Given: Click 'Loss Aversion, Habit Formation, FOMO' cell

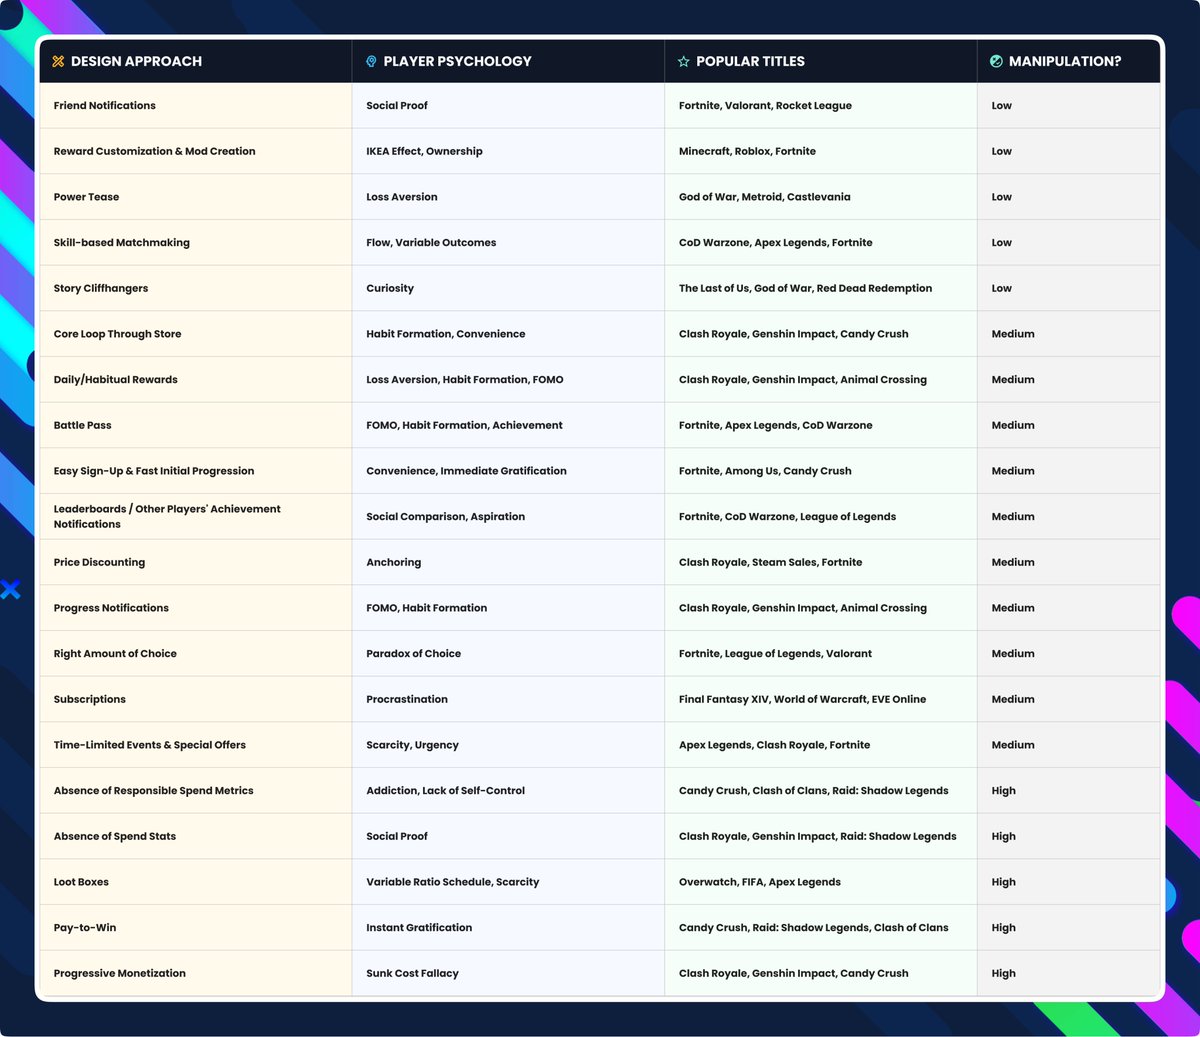Looking at the screenshot, I should coord(508,379).
